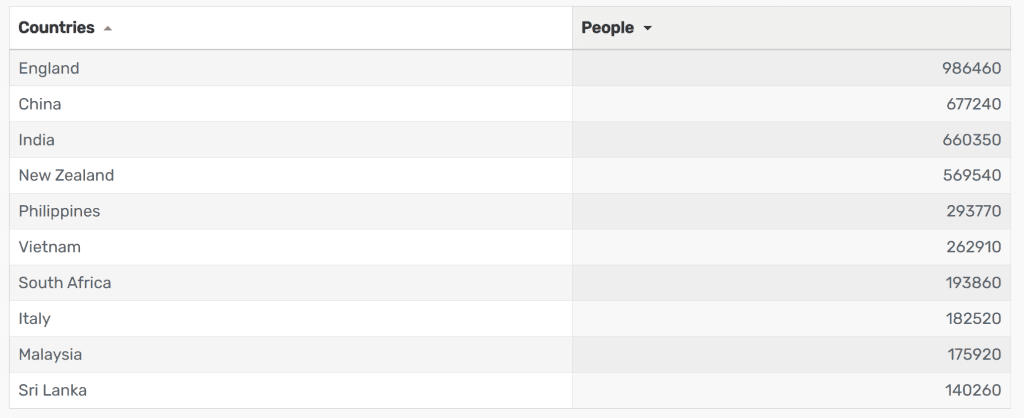Select the 140260 value cell
The height and width of the screenshot is (418, 1024).
click(792, 391)
